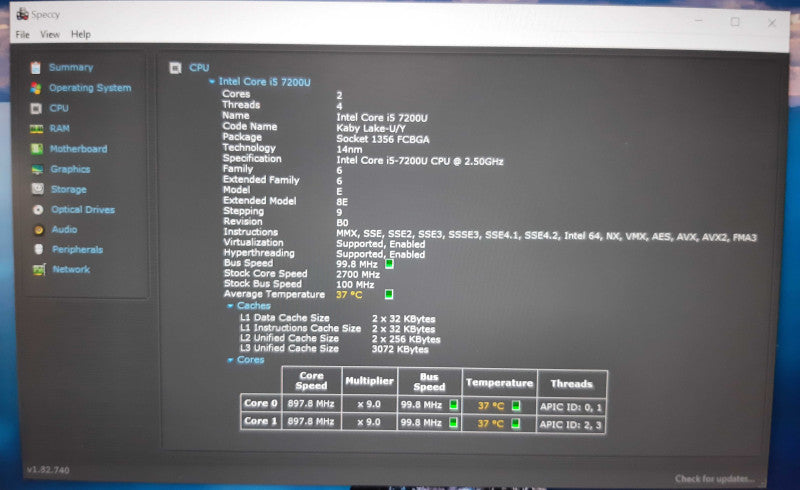Screen dimensions: 800x490
Task: Open the Graphics section label
Action: pos(70,169)
